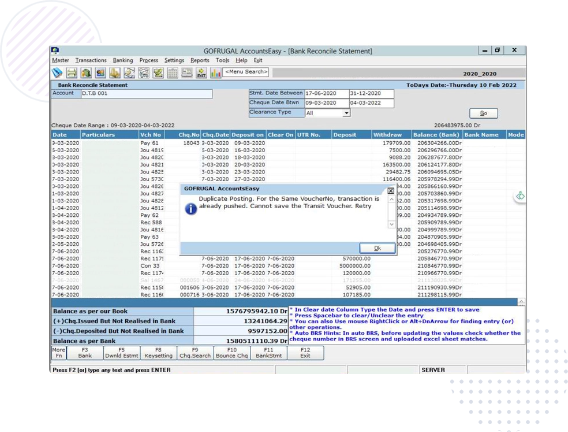Viewport: 568px width, 432px height.
Task: Click the blue picture-card toolbar icon
Action: [100, 73]
